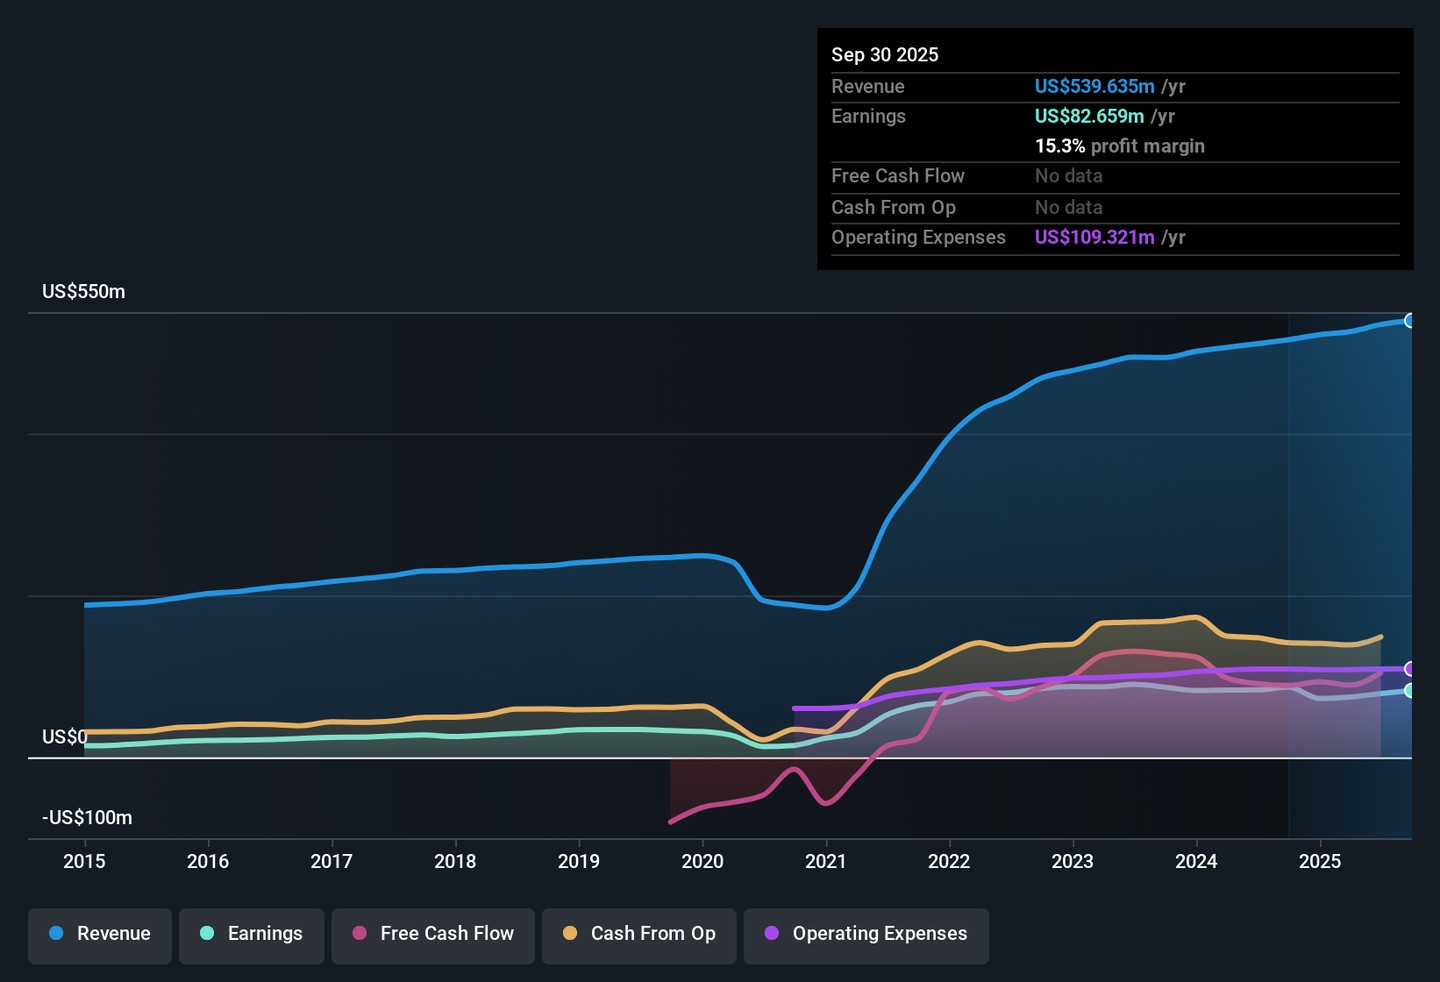Click the pink Free Cash Flow dot
The width and height of the screenshot is (1440, 982).
360,933
